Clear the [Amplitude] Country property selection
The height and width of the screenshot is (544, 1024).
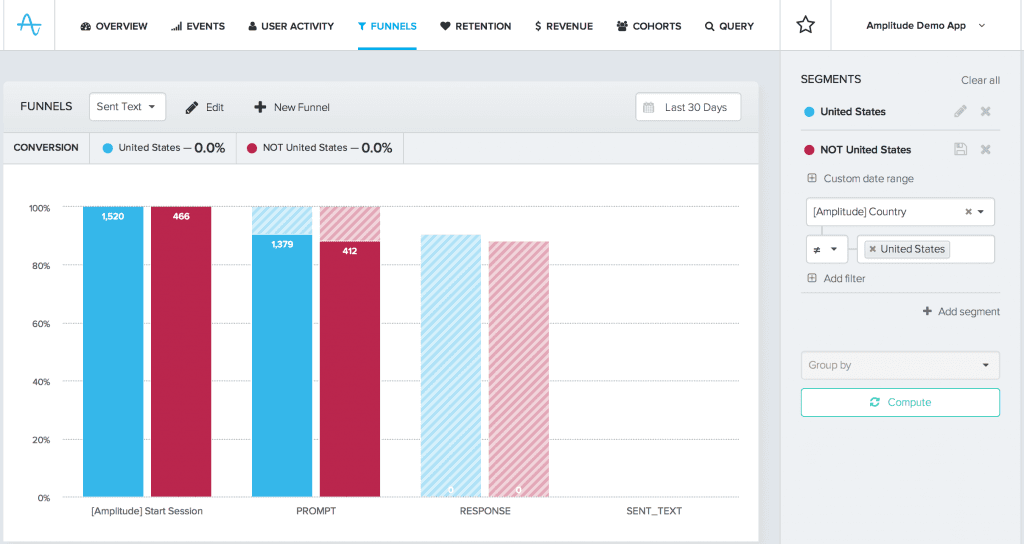[x=968, y=212]
